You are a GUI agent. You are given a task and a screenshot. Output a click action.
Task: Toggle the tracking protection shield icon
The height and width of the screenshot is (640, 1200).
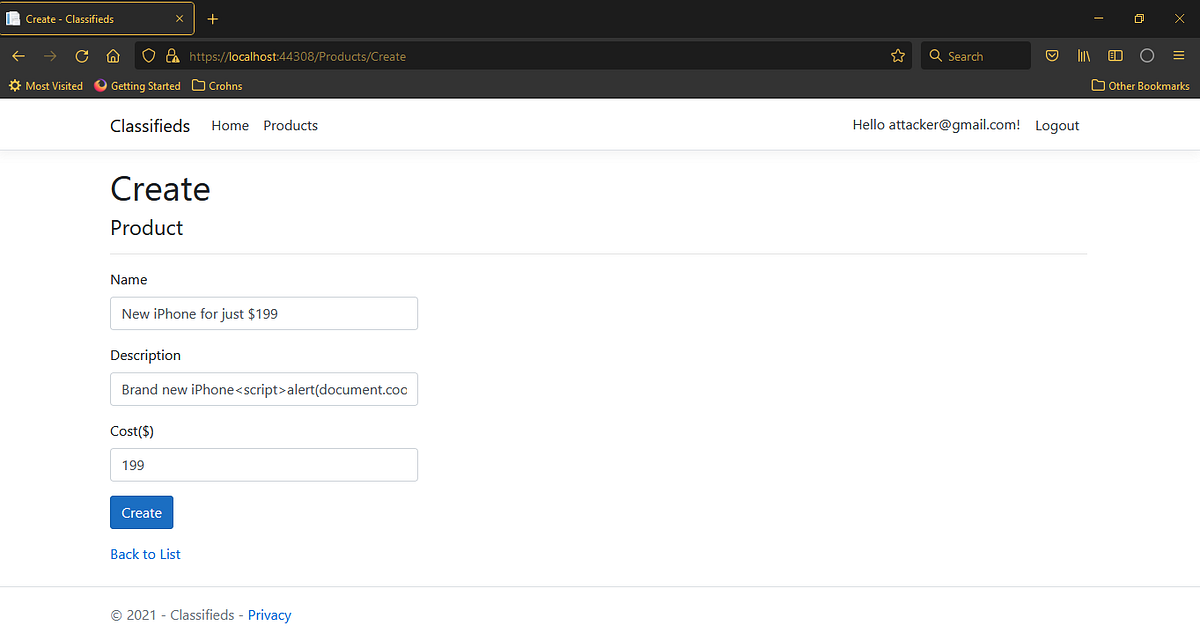[147, 55]
